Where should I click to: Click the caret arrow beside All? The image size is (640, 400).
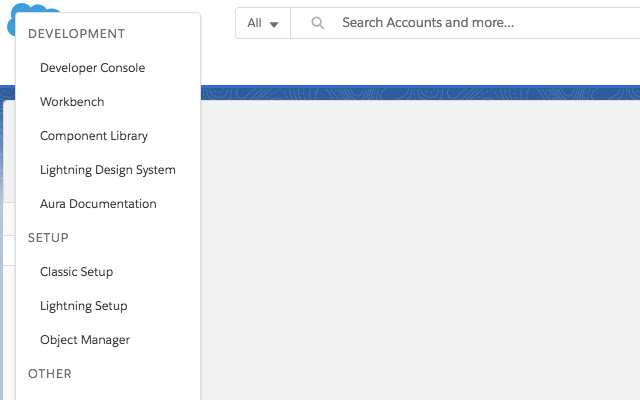(274, 23)
